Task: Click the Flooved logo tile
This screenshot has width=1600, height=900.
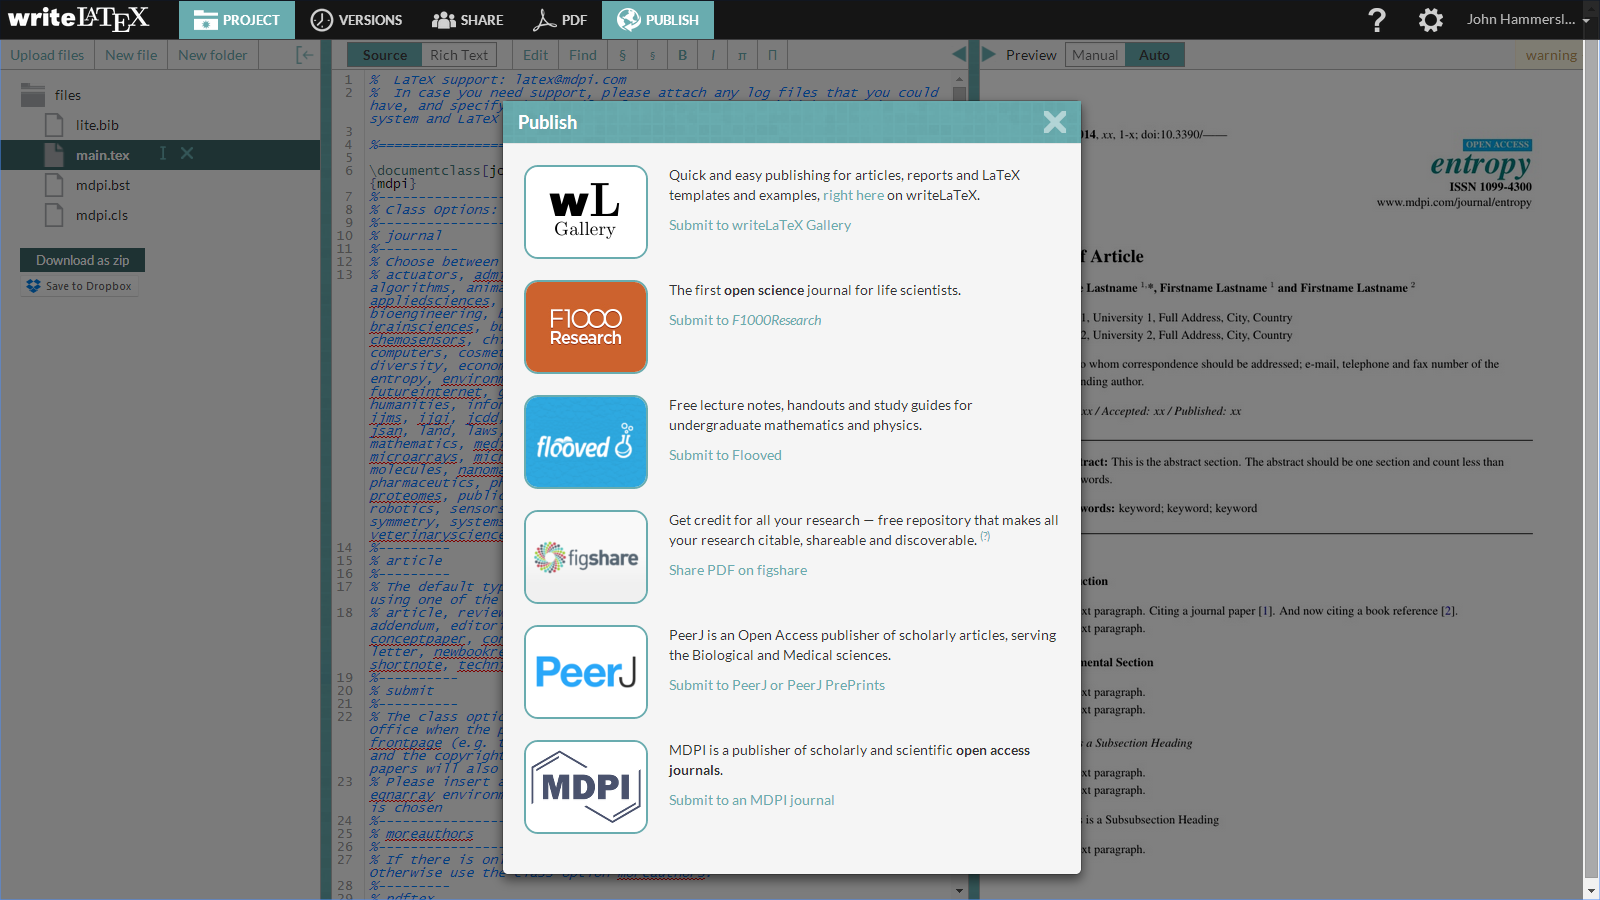Action: click(585, 442)
